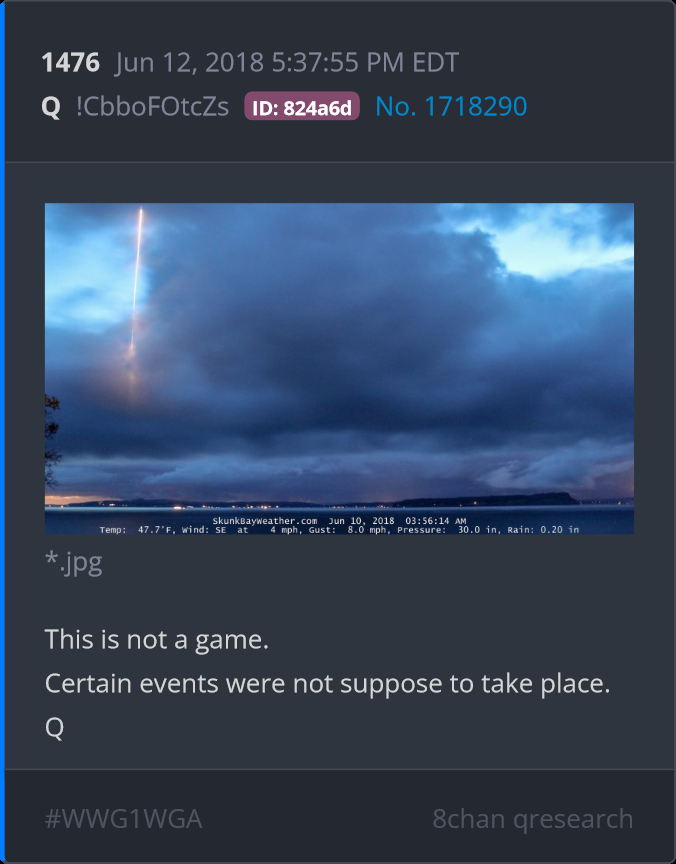
Task: Open the stormy sky image thumbnail
Action: coord(339,369)
